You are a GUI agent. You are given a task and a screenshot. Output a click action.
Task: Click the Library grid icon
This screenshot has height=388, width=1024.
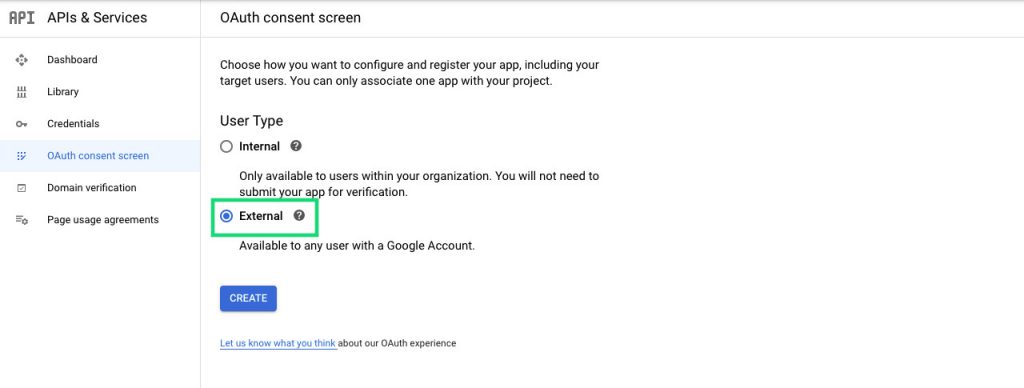tap(22, 92)
